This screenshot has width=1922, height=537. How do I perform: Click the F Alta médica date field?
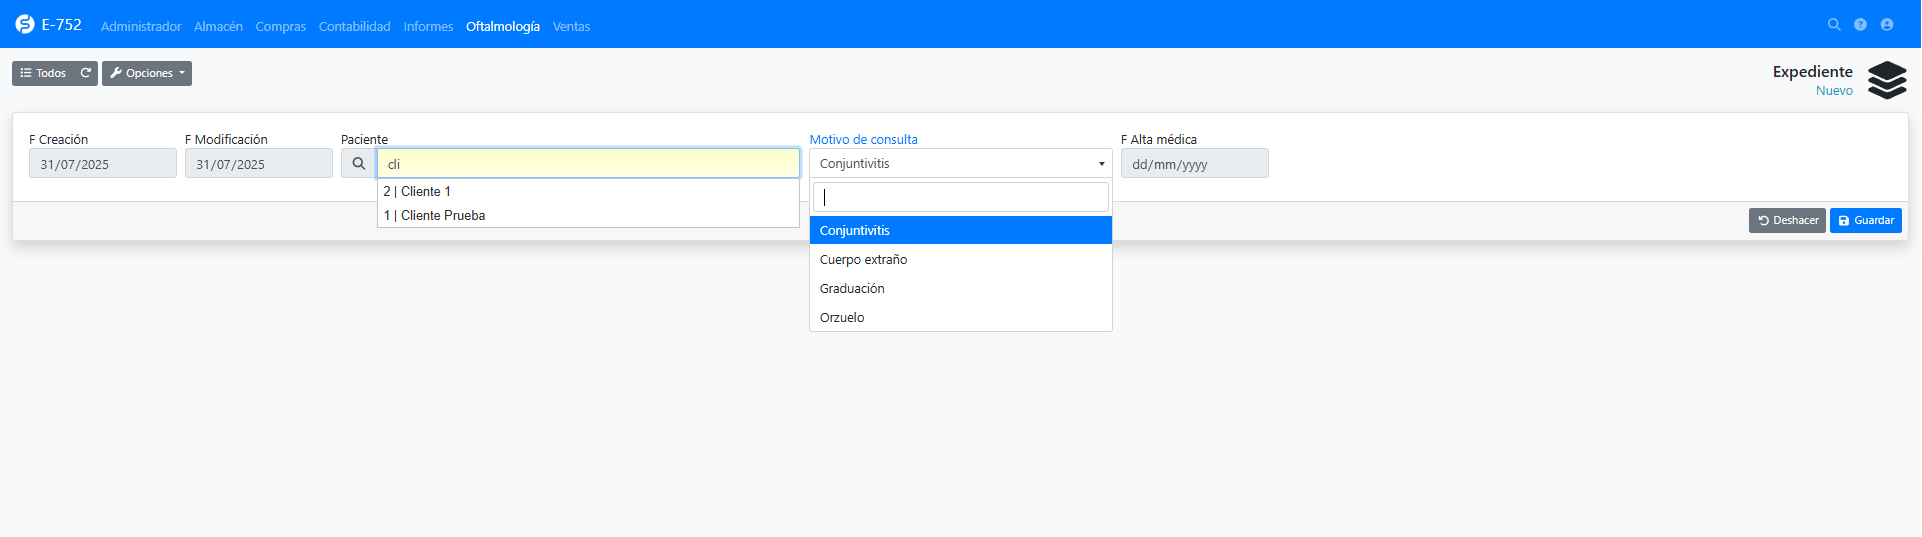coord(1194,164)
